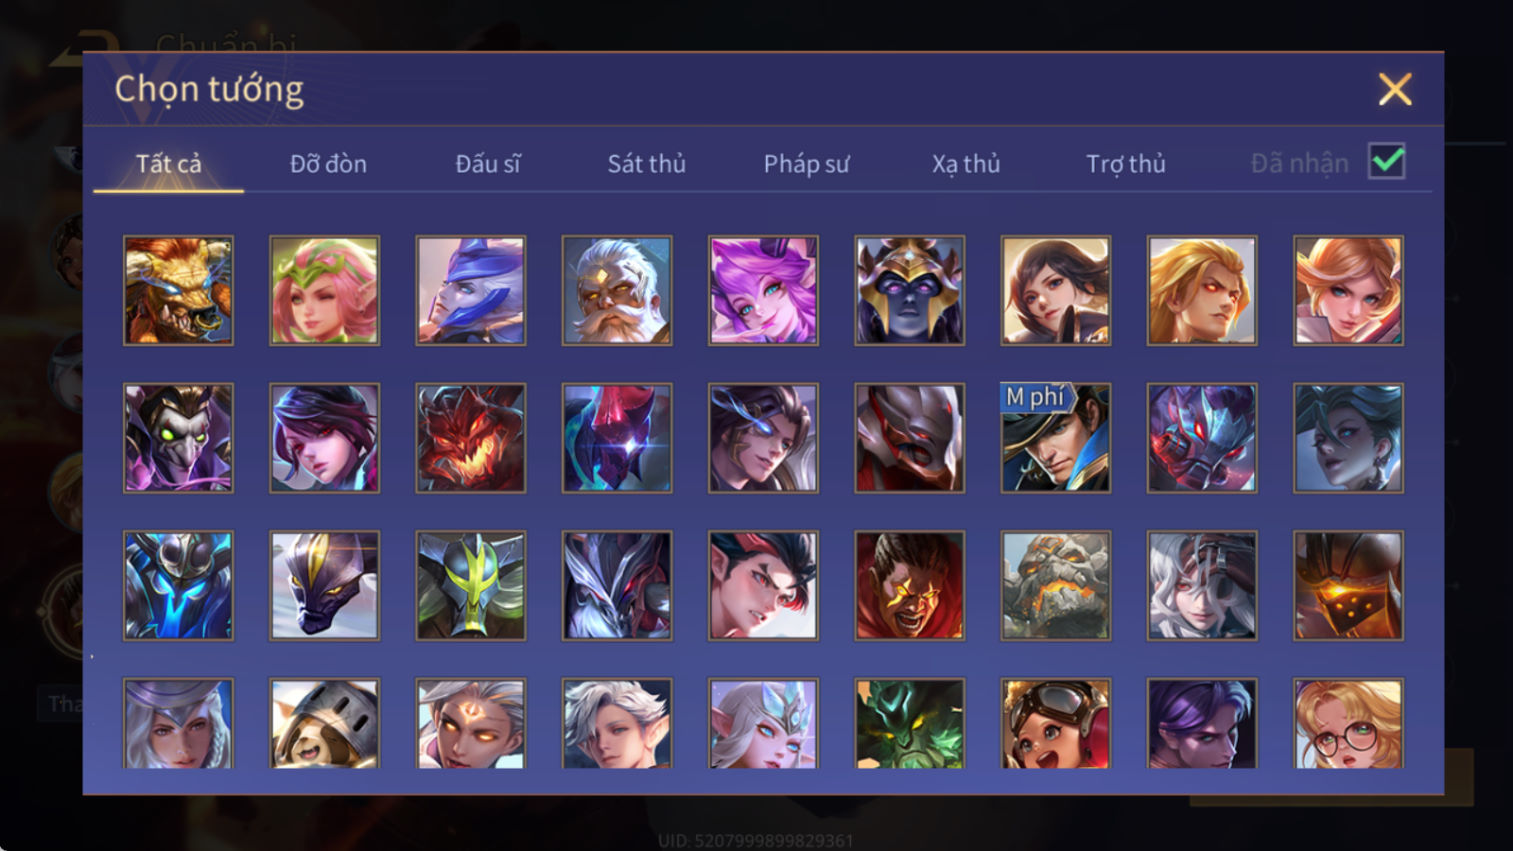Choose the rock golem hero portrait
Viewport: 1513px width, 851px height.
pos(1056,586)
